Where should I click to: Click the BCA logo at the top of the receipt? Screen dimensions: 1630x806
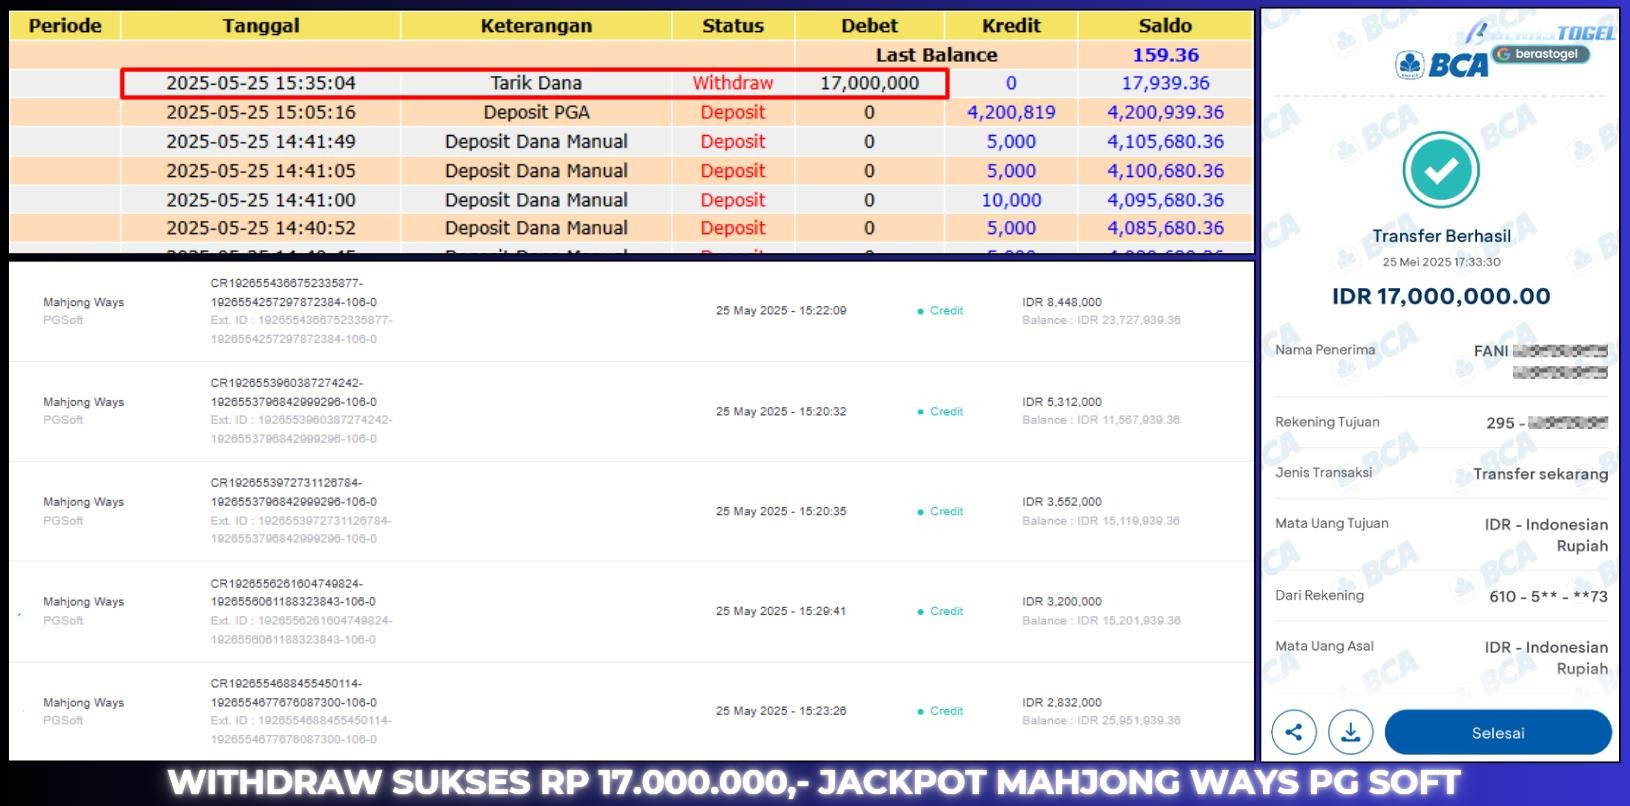pyautogui.click(x=1442, y=66)
